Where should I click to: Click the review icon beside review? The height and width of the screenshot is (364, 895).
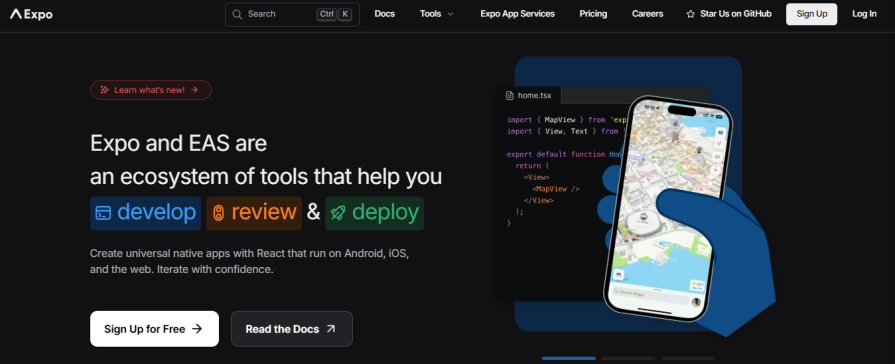coord(218,213)
